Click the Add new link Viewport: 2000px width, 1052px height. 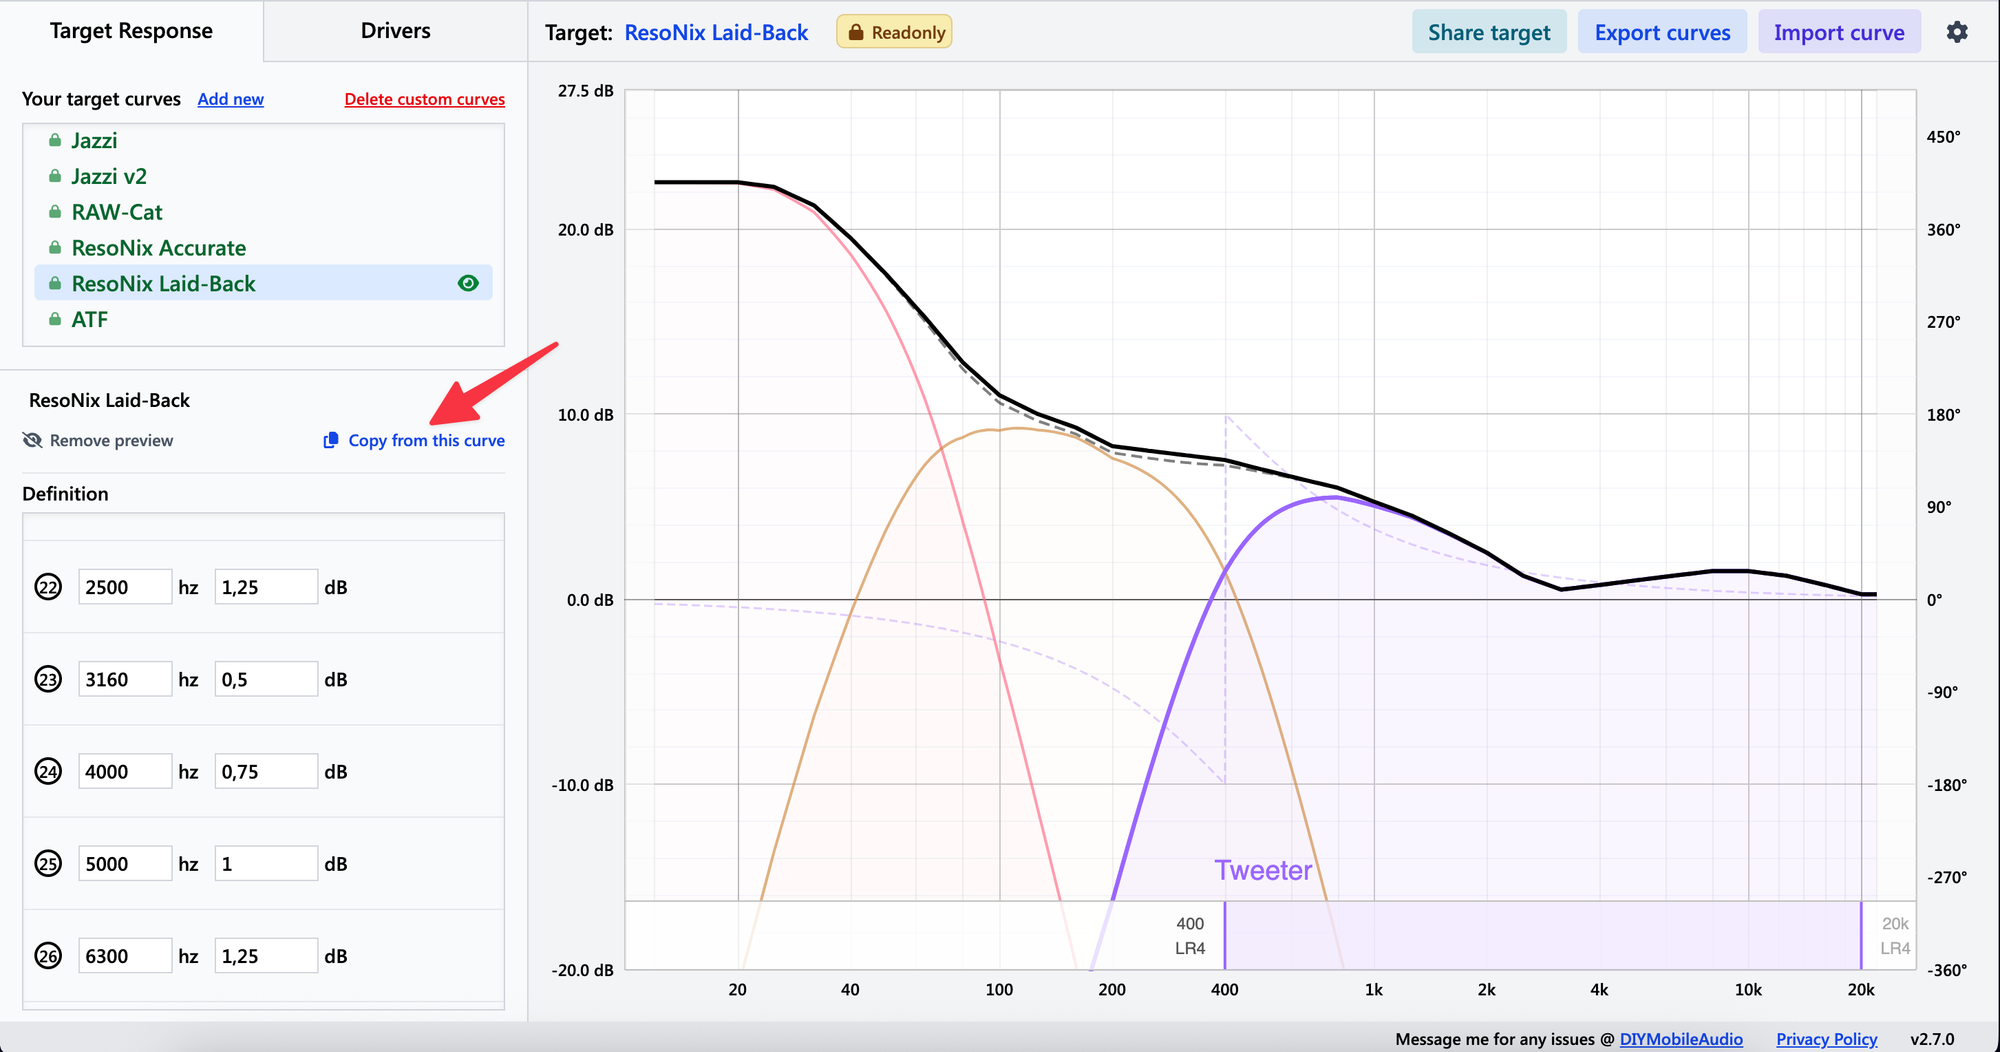tap(230, 99)
